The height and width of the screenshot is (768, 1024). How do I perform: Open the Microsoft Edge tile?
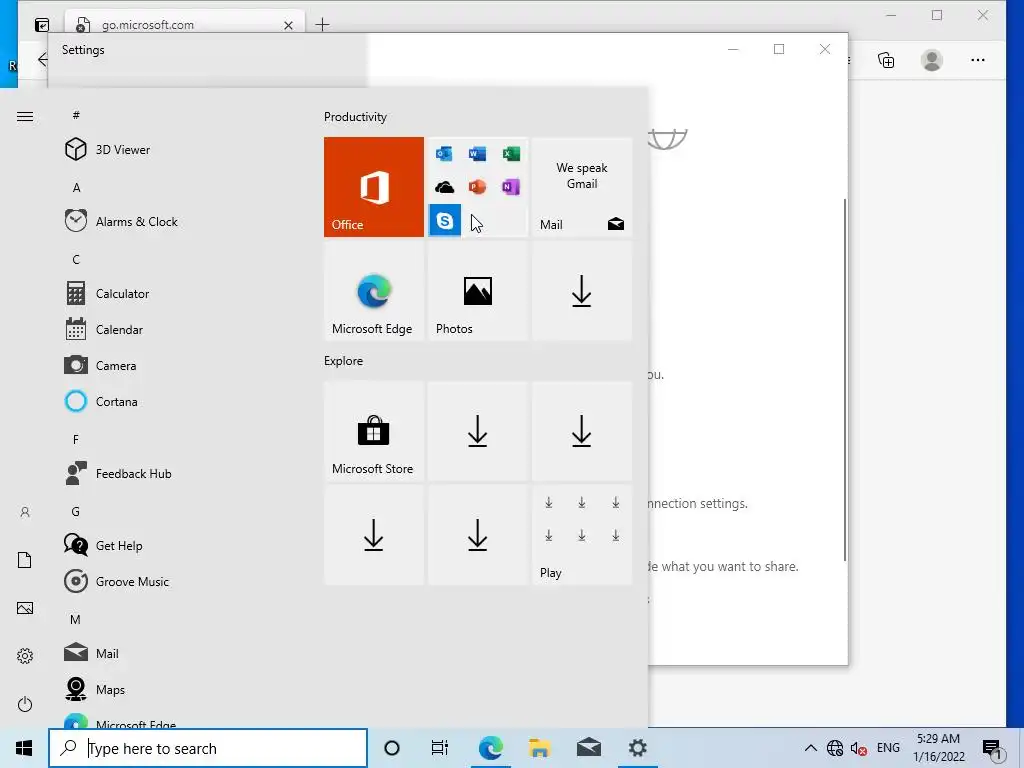coord(374,291)
